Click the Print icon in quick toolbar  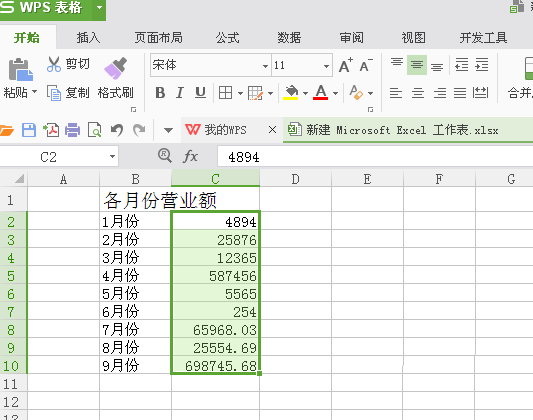(72, 130)
